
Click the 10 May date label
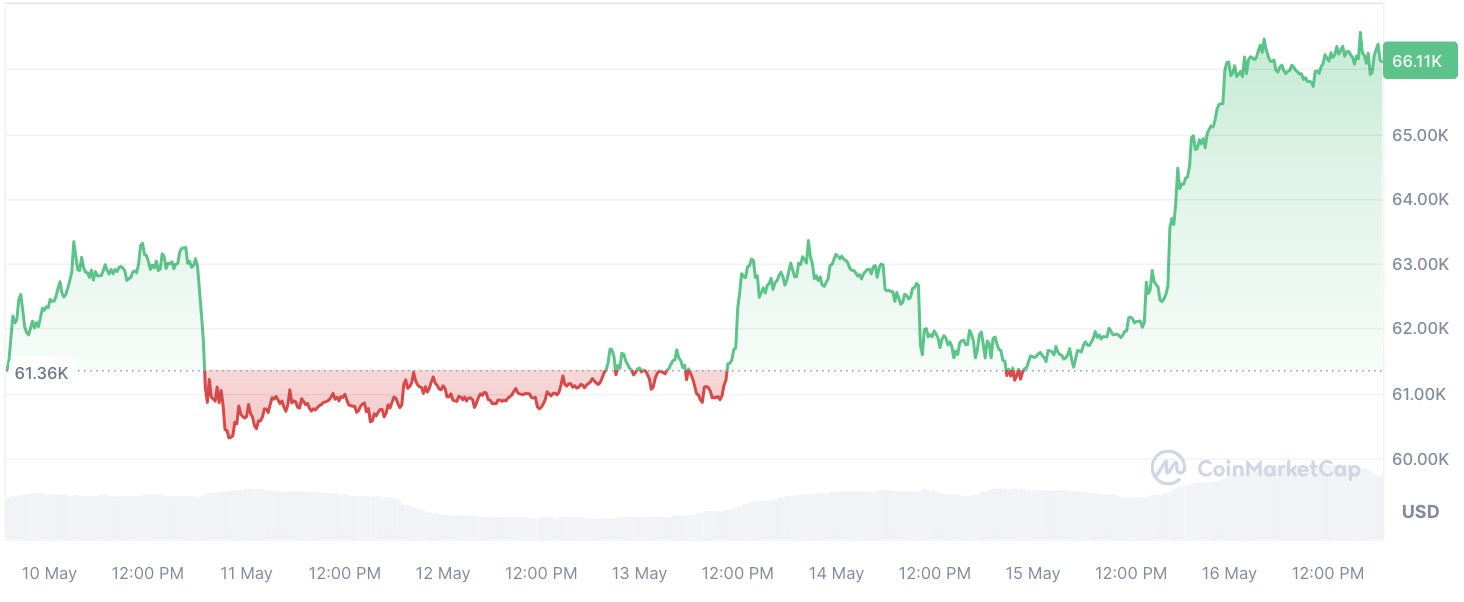tap(49, 574)
